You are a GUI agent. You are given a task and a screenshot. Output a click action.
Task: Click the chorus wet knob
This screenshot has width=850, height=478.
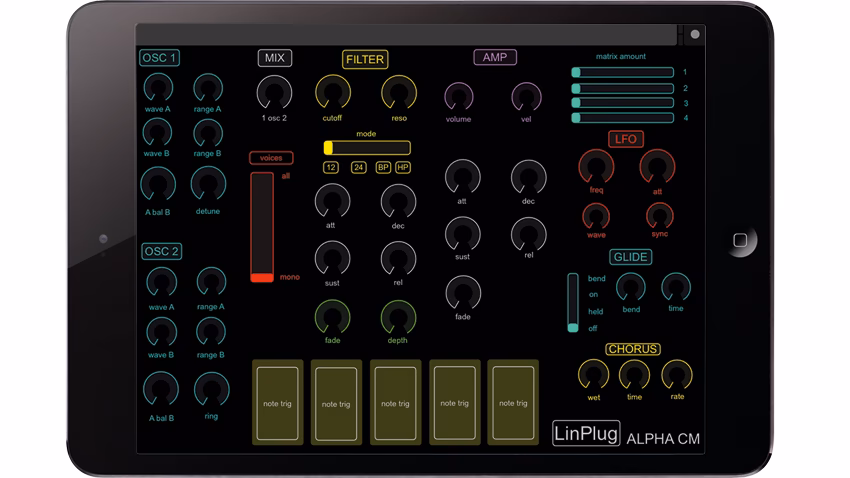click(x=593, y=374)
